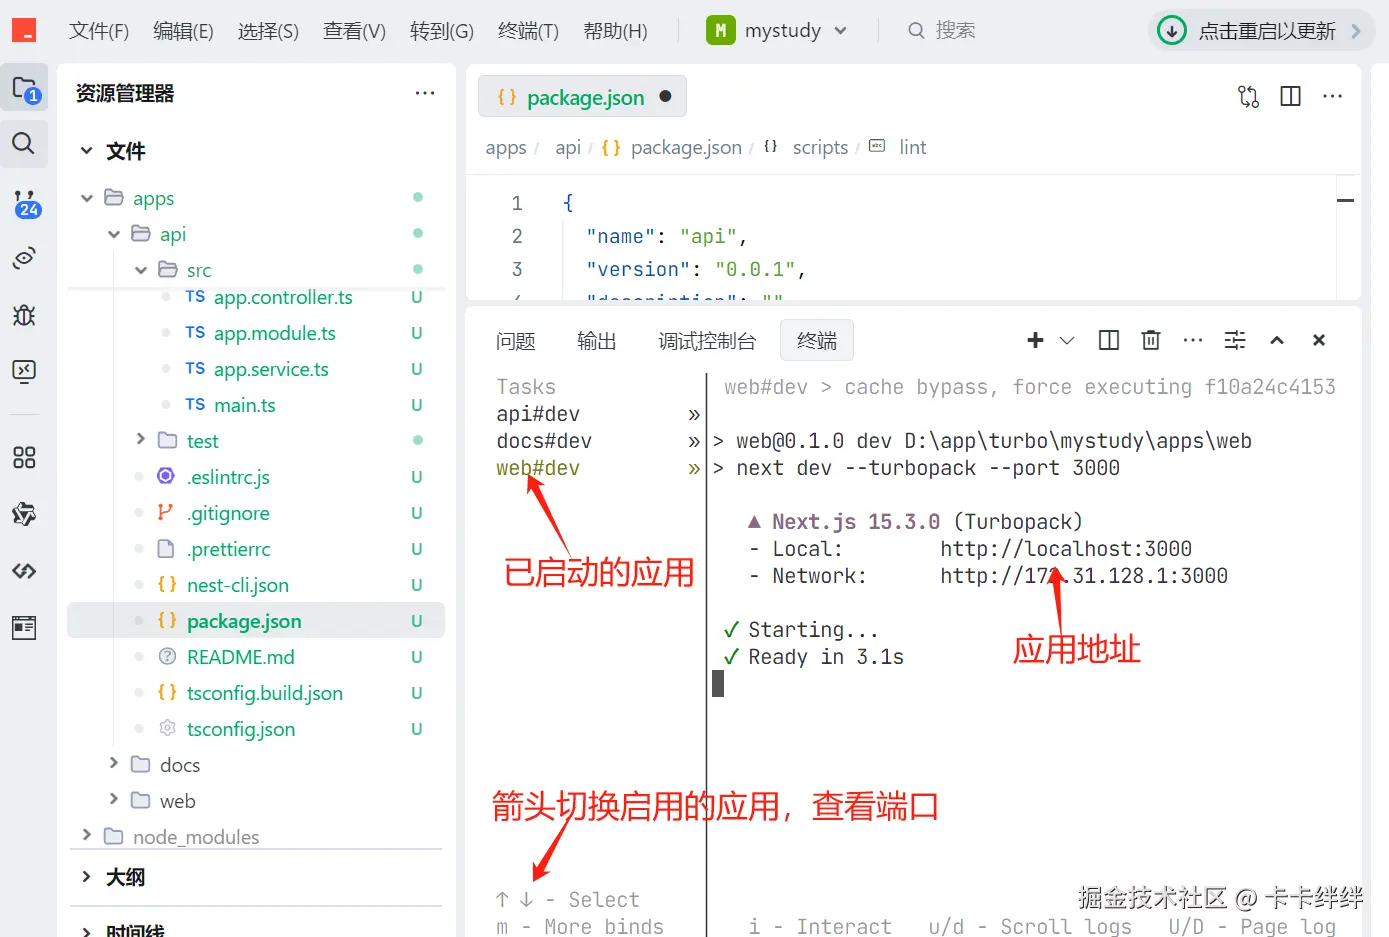Open the layout panel icon at activity bar bottom
Screen dimensions: 1389x937
[24, 627]
